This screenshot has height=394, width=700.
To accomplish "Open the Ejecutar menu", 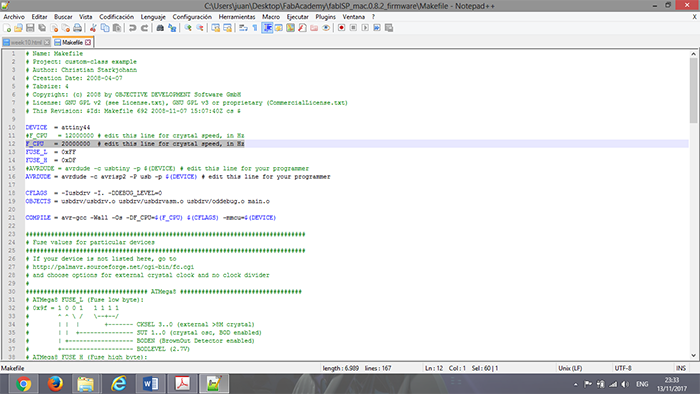I will point(297,17).
